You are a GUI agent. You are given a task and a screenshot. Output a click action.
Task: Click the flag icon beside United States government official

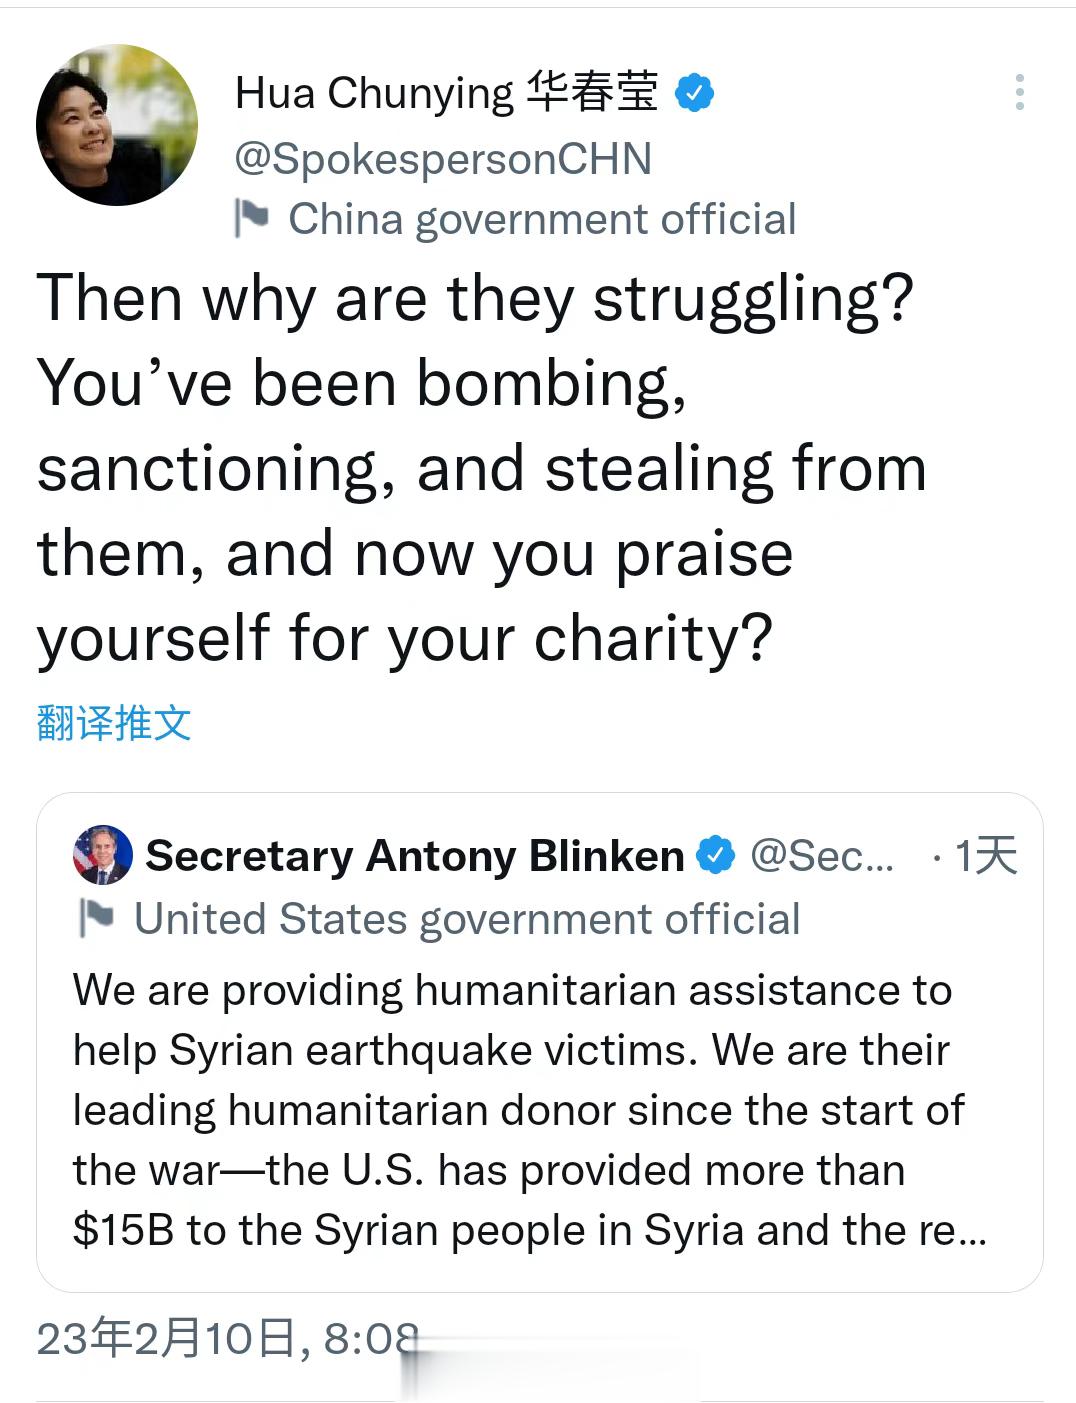[x=97, y=918]
